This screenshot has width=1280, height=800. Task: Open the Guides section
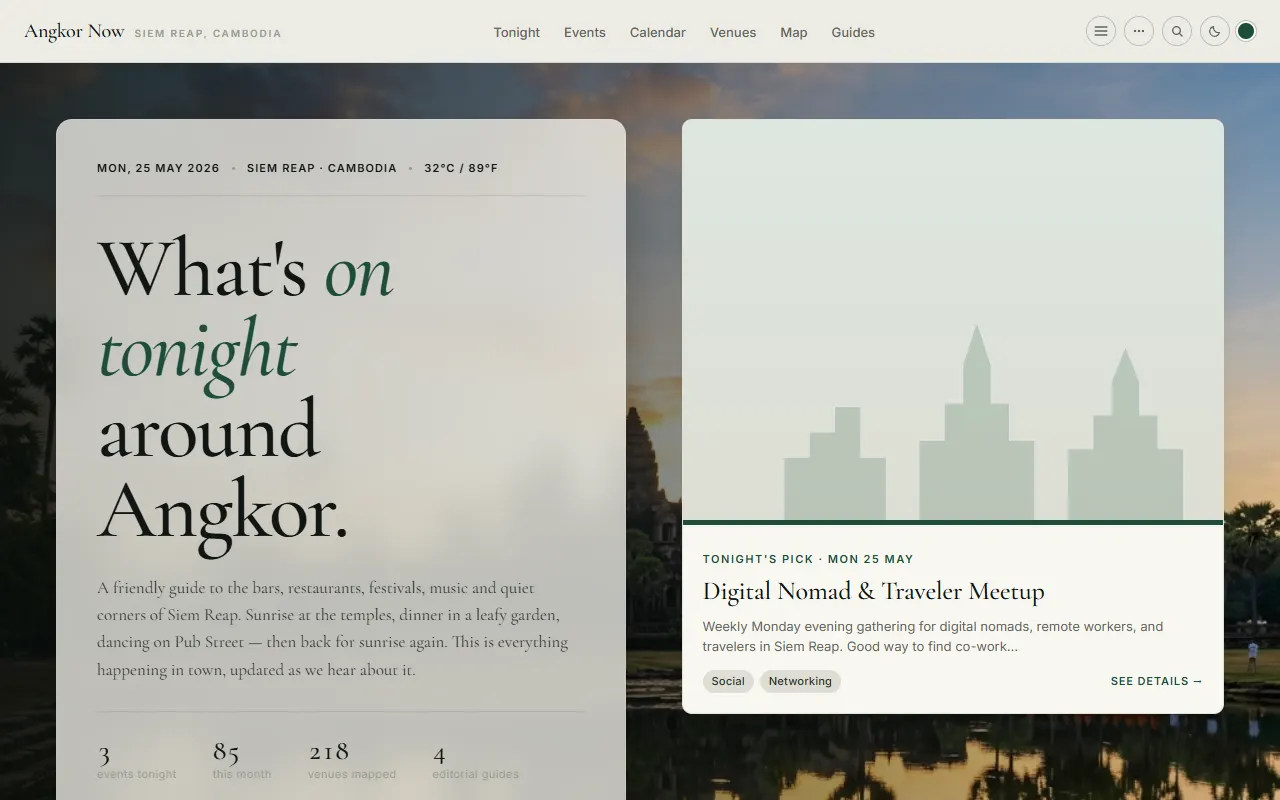pyautogui.click(x=853, y=32)
